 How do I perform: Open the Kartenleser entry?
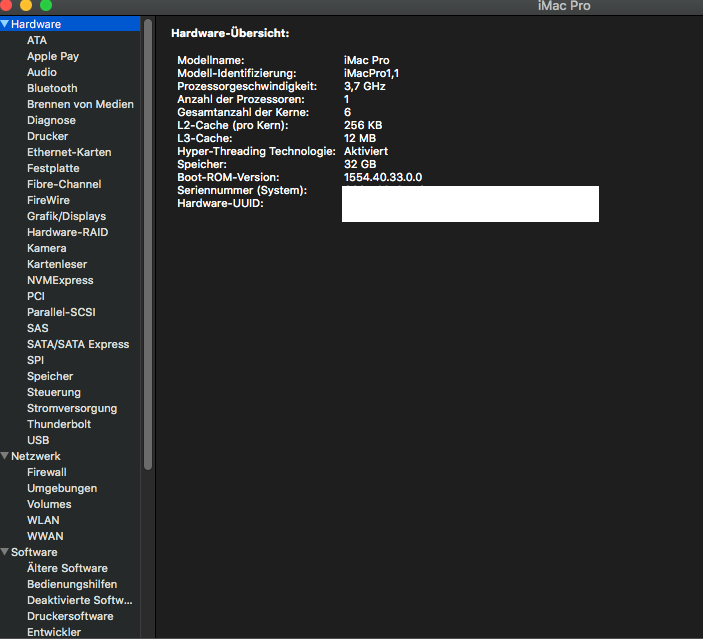pos(57,264)
